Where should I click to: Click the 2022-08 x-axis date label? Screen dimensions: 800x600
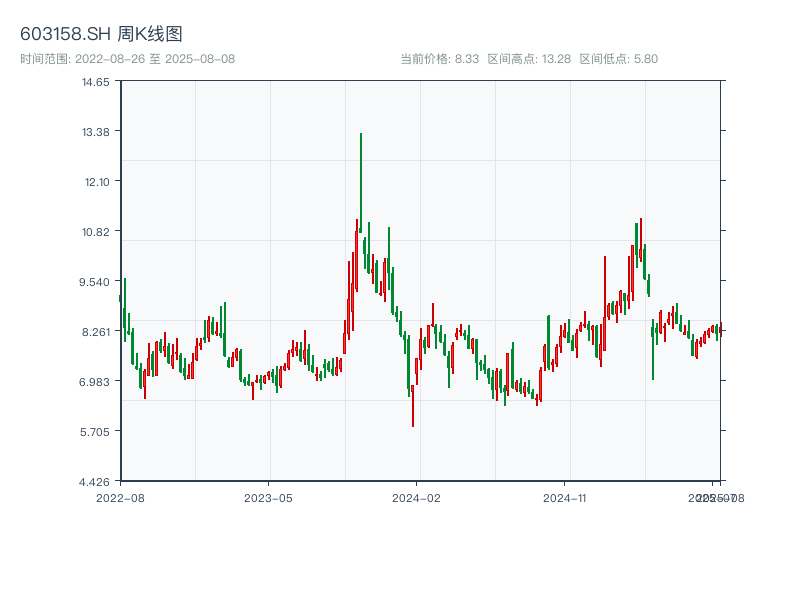tap(120, 497)
